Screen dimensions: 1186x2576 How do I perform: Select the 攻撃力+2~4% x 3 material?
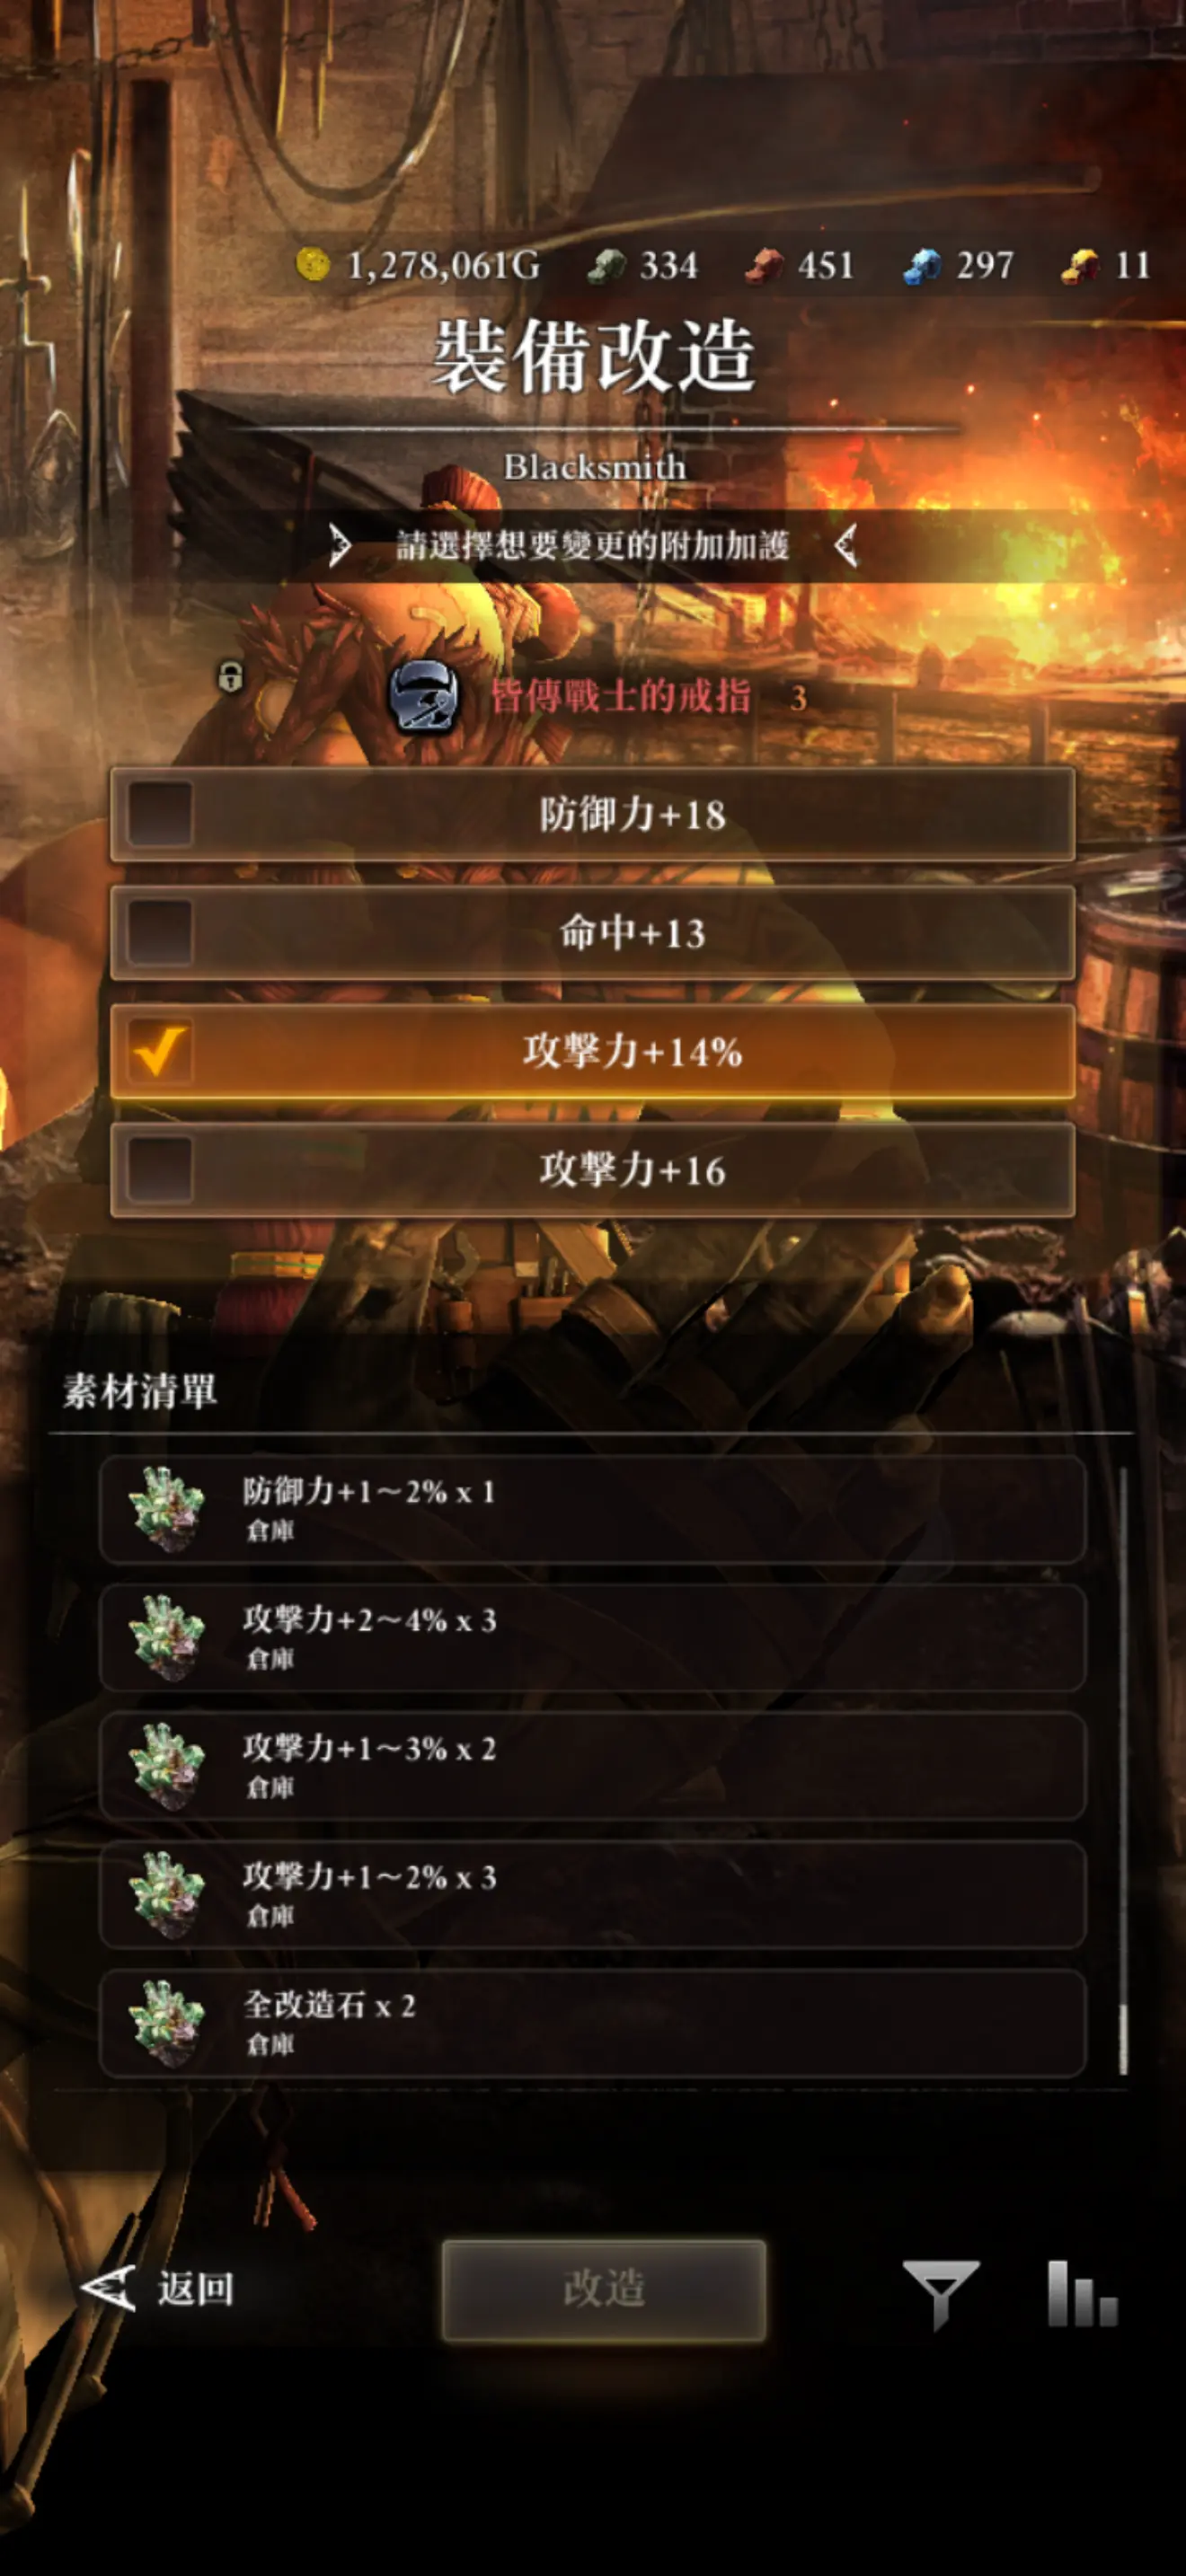pyautogui.click(x=593, y=1638)
